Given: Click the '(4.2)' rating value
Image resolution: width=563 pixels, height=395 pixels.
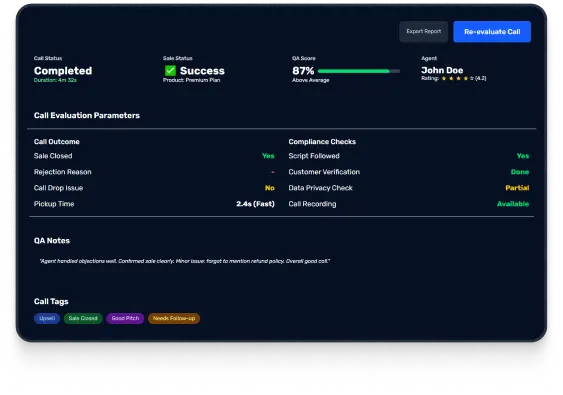Looking at the screenshot, I should [x=480, y=78].
